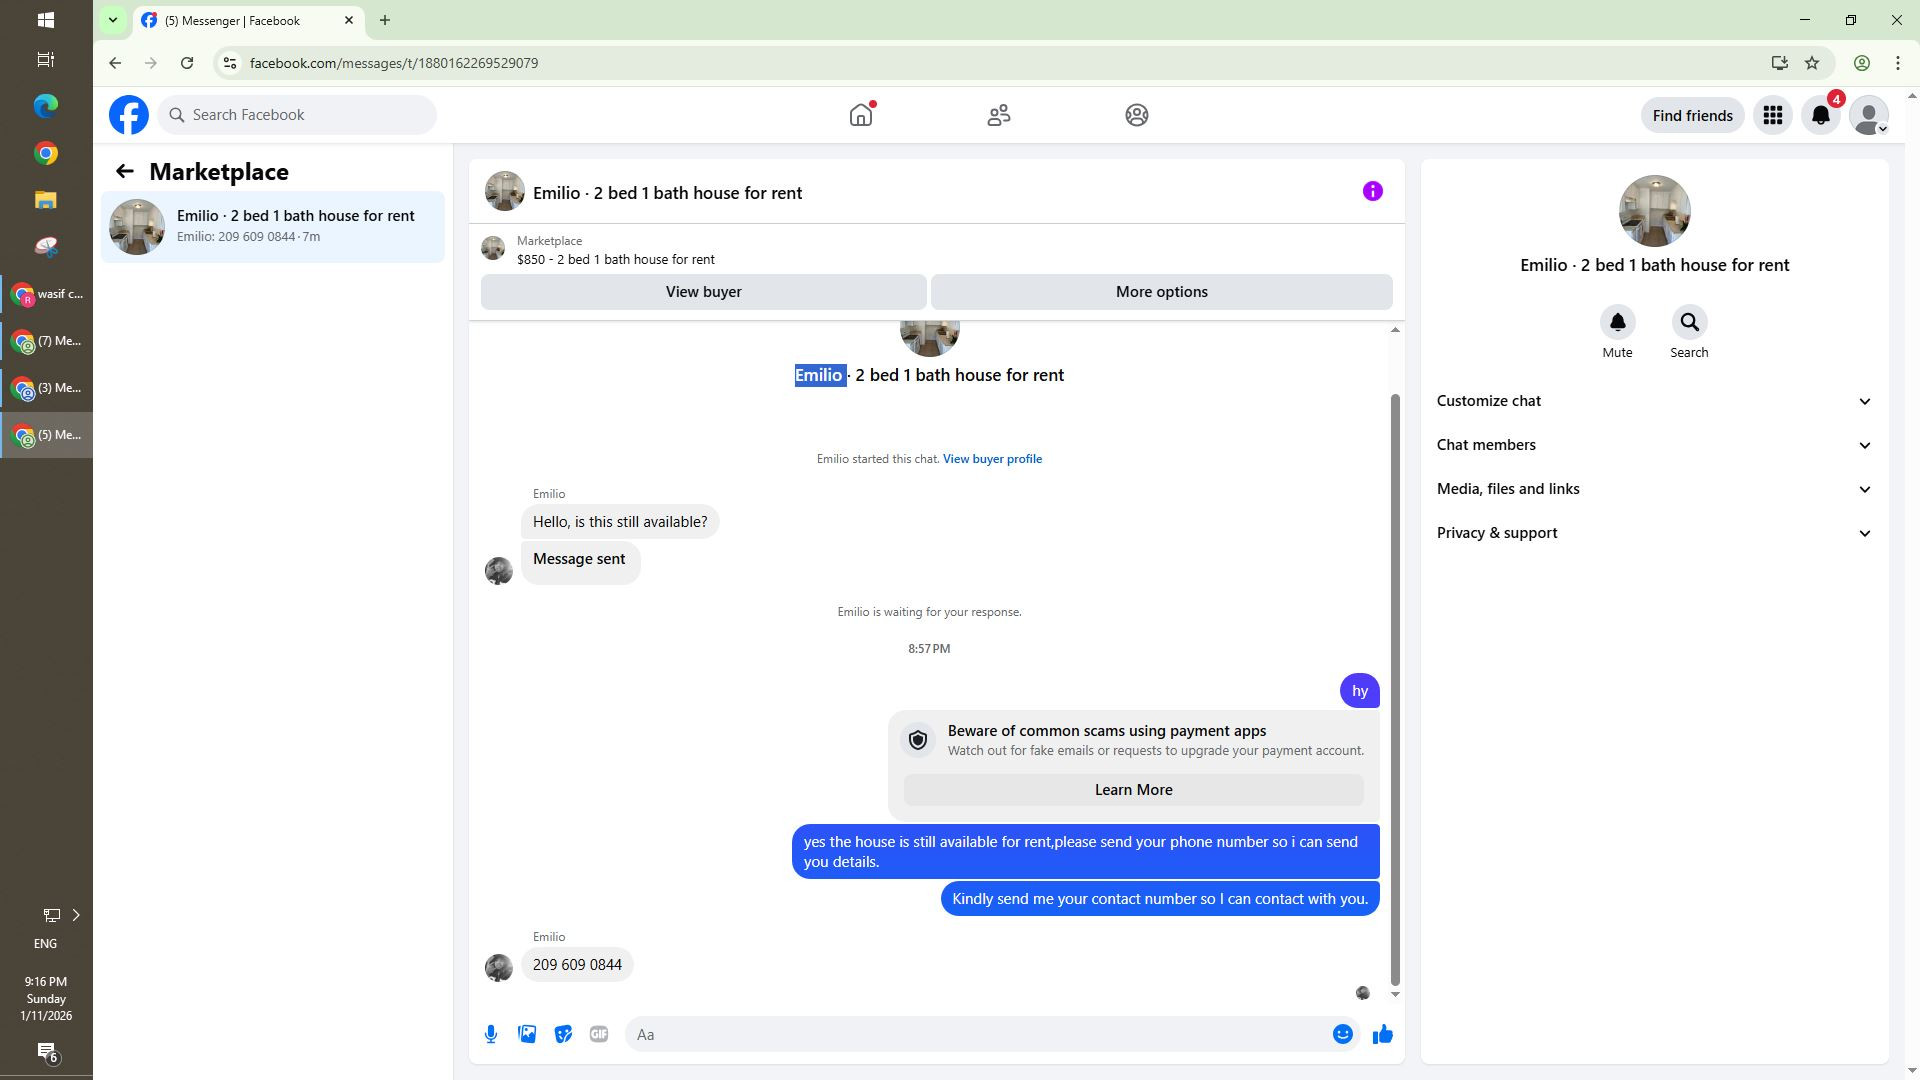Switch to the (7) Me... taskbar window
The image size is (1920, 1080).
click(46, 341)
